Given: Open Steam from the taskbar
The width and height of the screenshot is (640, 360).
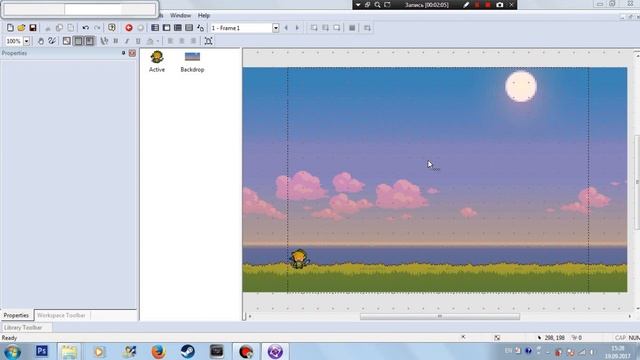Looking at the screenshot, I should tap(187, 351).
